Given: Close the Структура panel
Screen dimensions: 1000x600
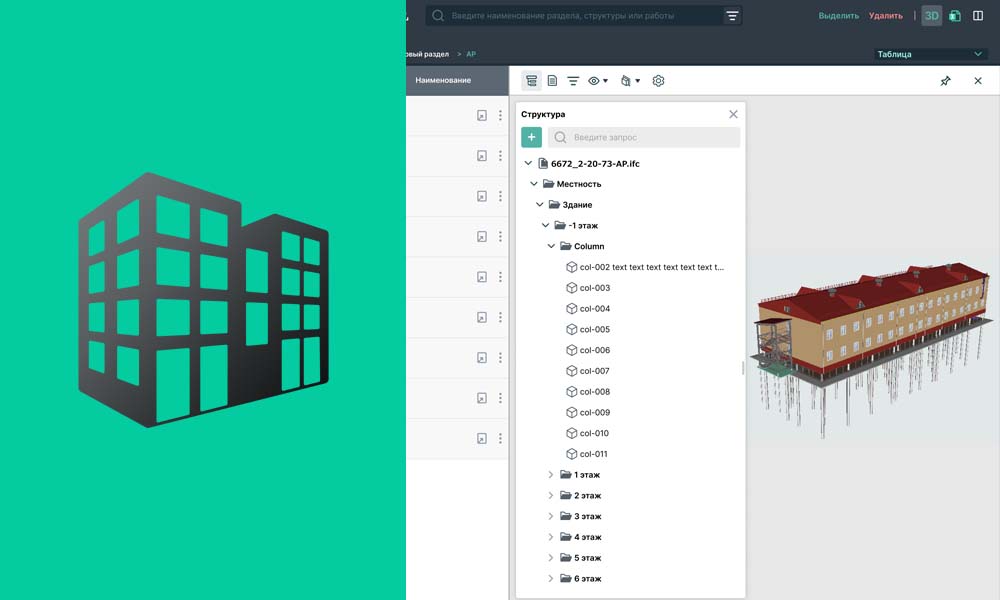Looking at the screenshot, I should pos(733,114).
